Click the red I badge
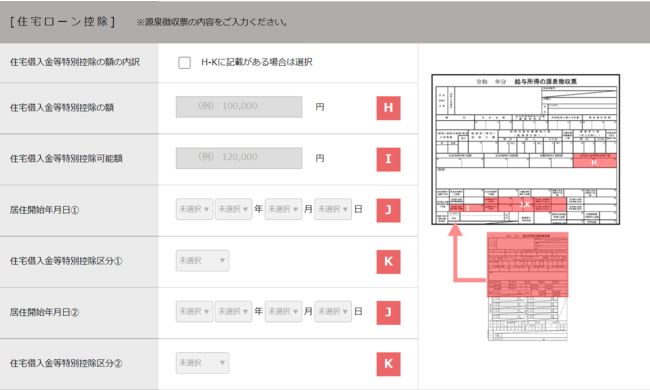This screenshot has height=390, width=650. [x=388, y=159]
